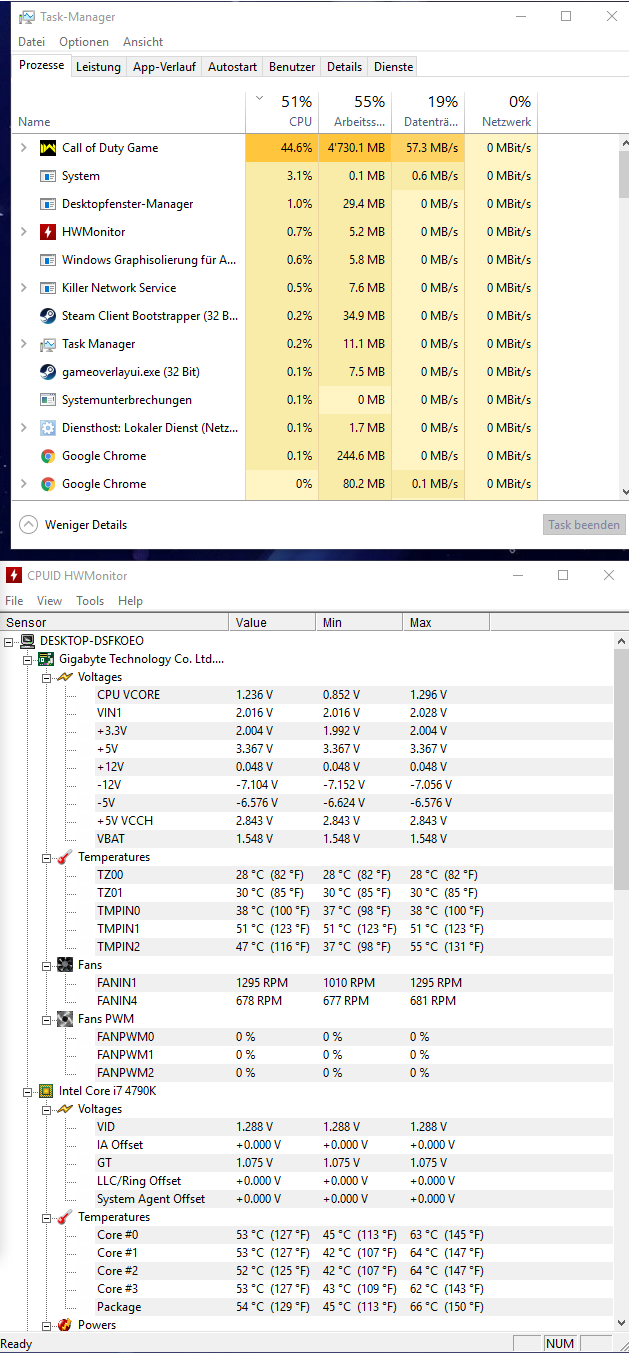Click the HWMonitor Max column header

(x=447, y=622)
